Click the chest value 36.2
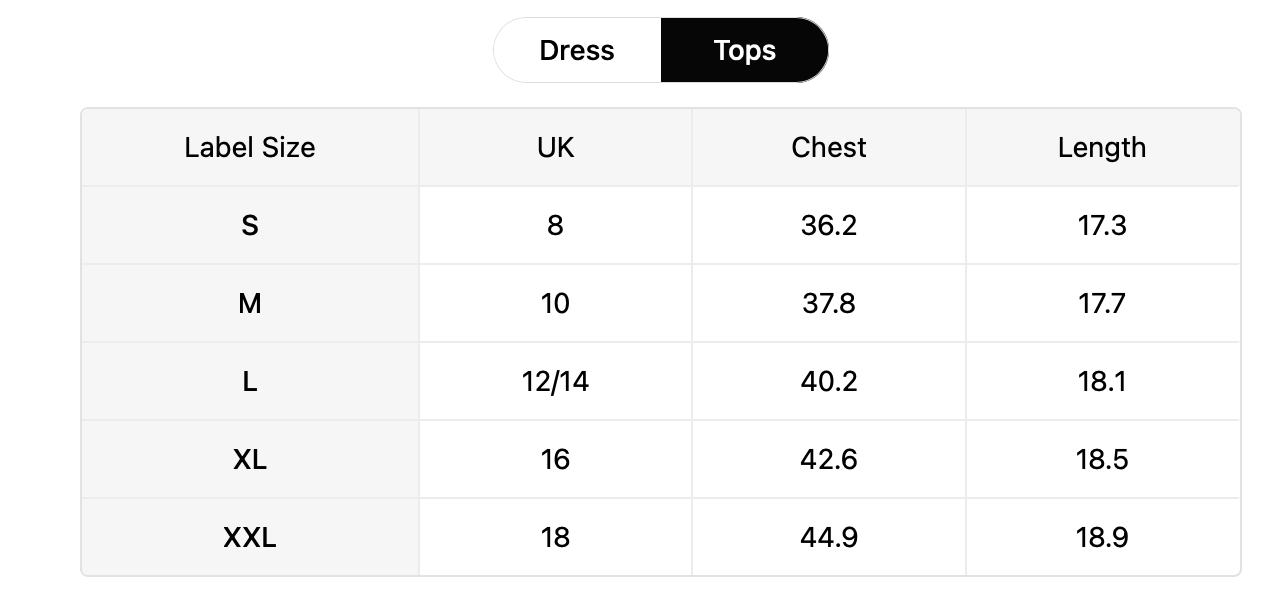1284x592 pixels. [829, 225]
